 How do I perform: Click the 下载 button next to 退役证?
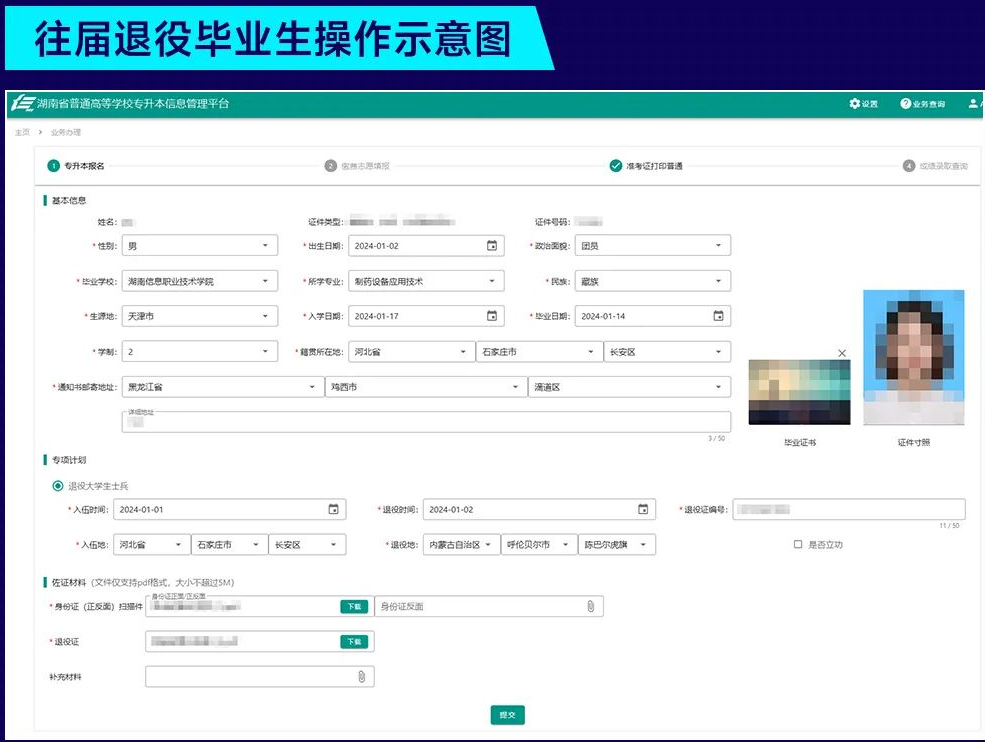tap(355, 640)
